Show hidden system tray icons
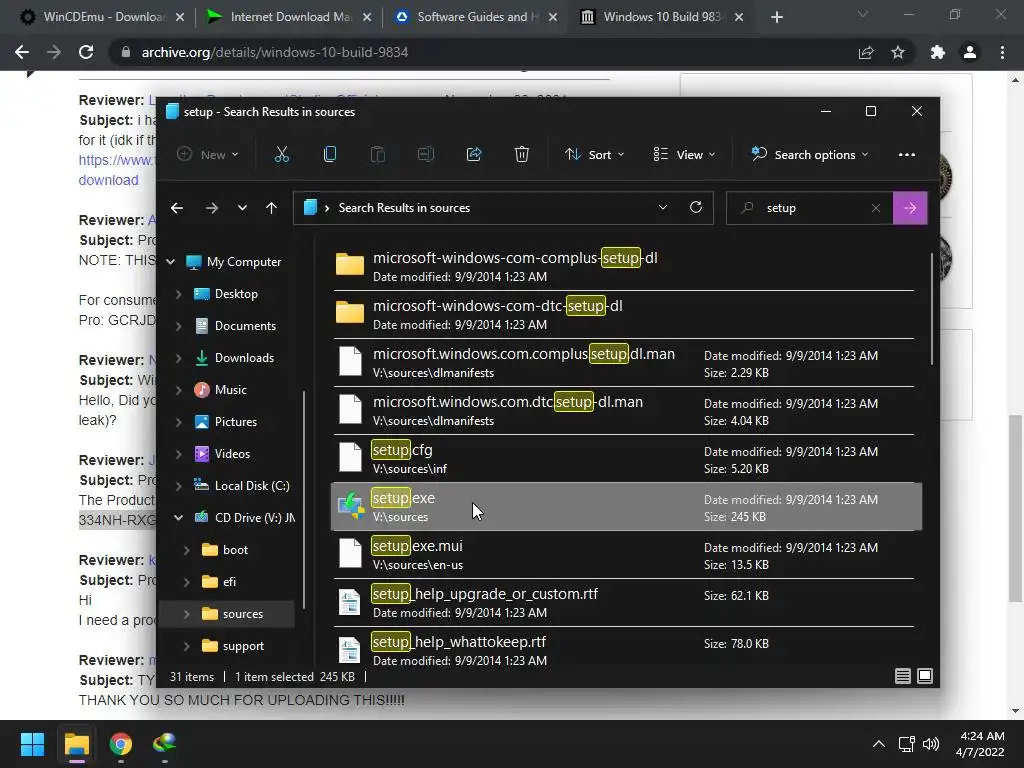Image resolution: width=1024 pixels, height=768 pixels. click(x=879, y=744)
